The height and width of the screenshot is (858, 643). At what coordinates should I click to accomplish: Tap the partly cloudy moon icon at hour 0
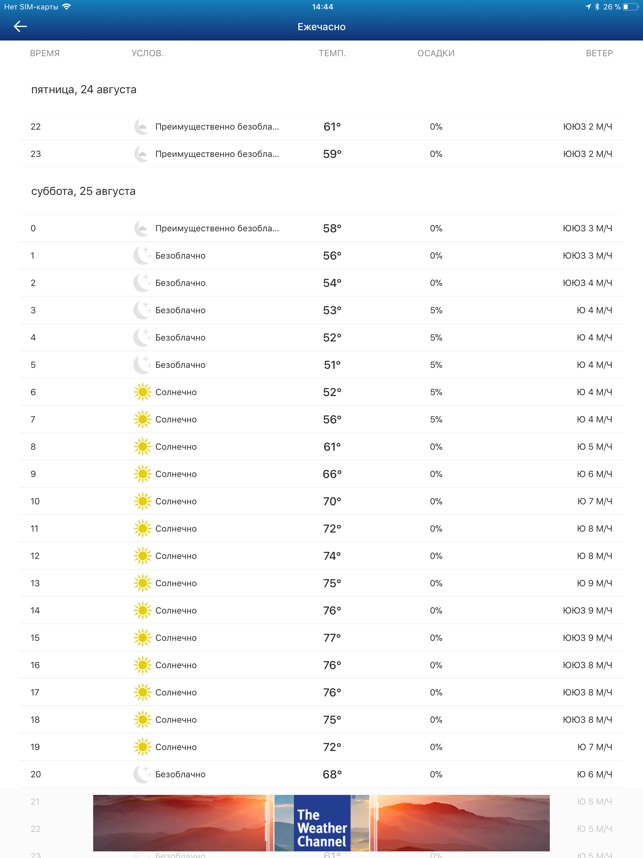(x=142, y=228)
